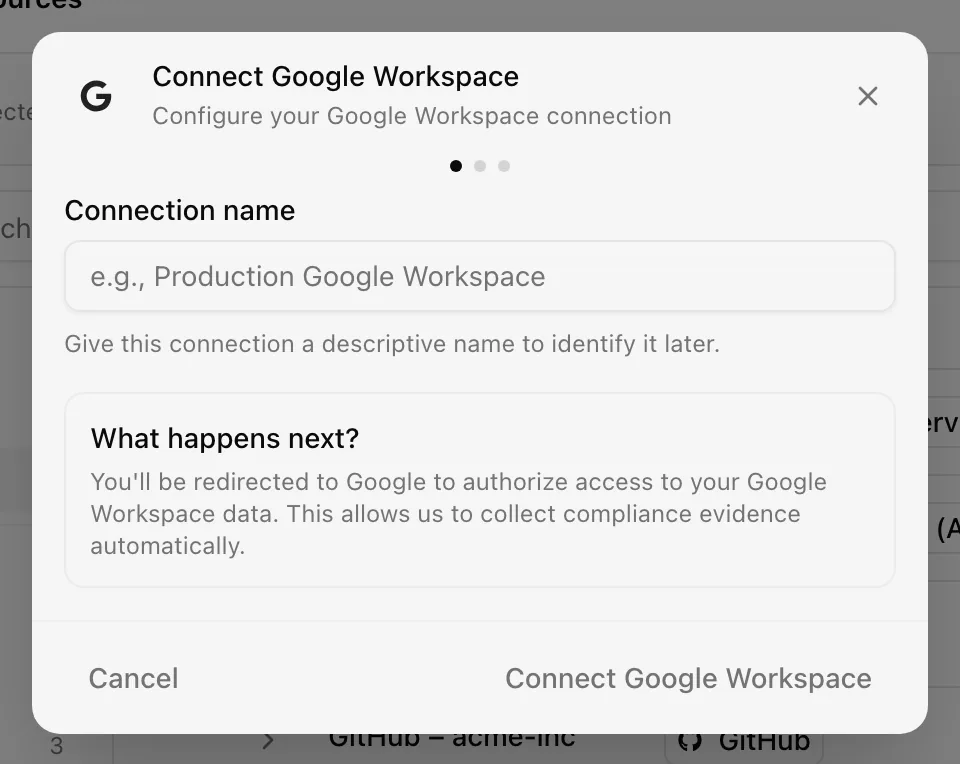Select the third step indicator dot

click(504, 166)
